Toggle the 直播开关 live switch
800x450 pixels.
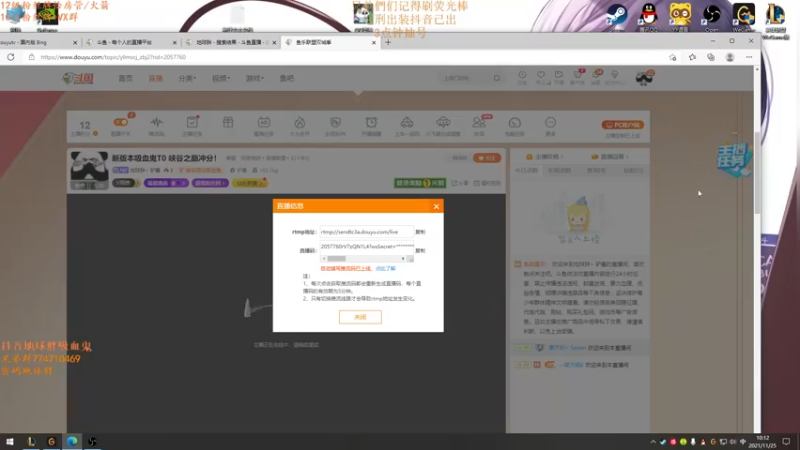coord(121,122)
